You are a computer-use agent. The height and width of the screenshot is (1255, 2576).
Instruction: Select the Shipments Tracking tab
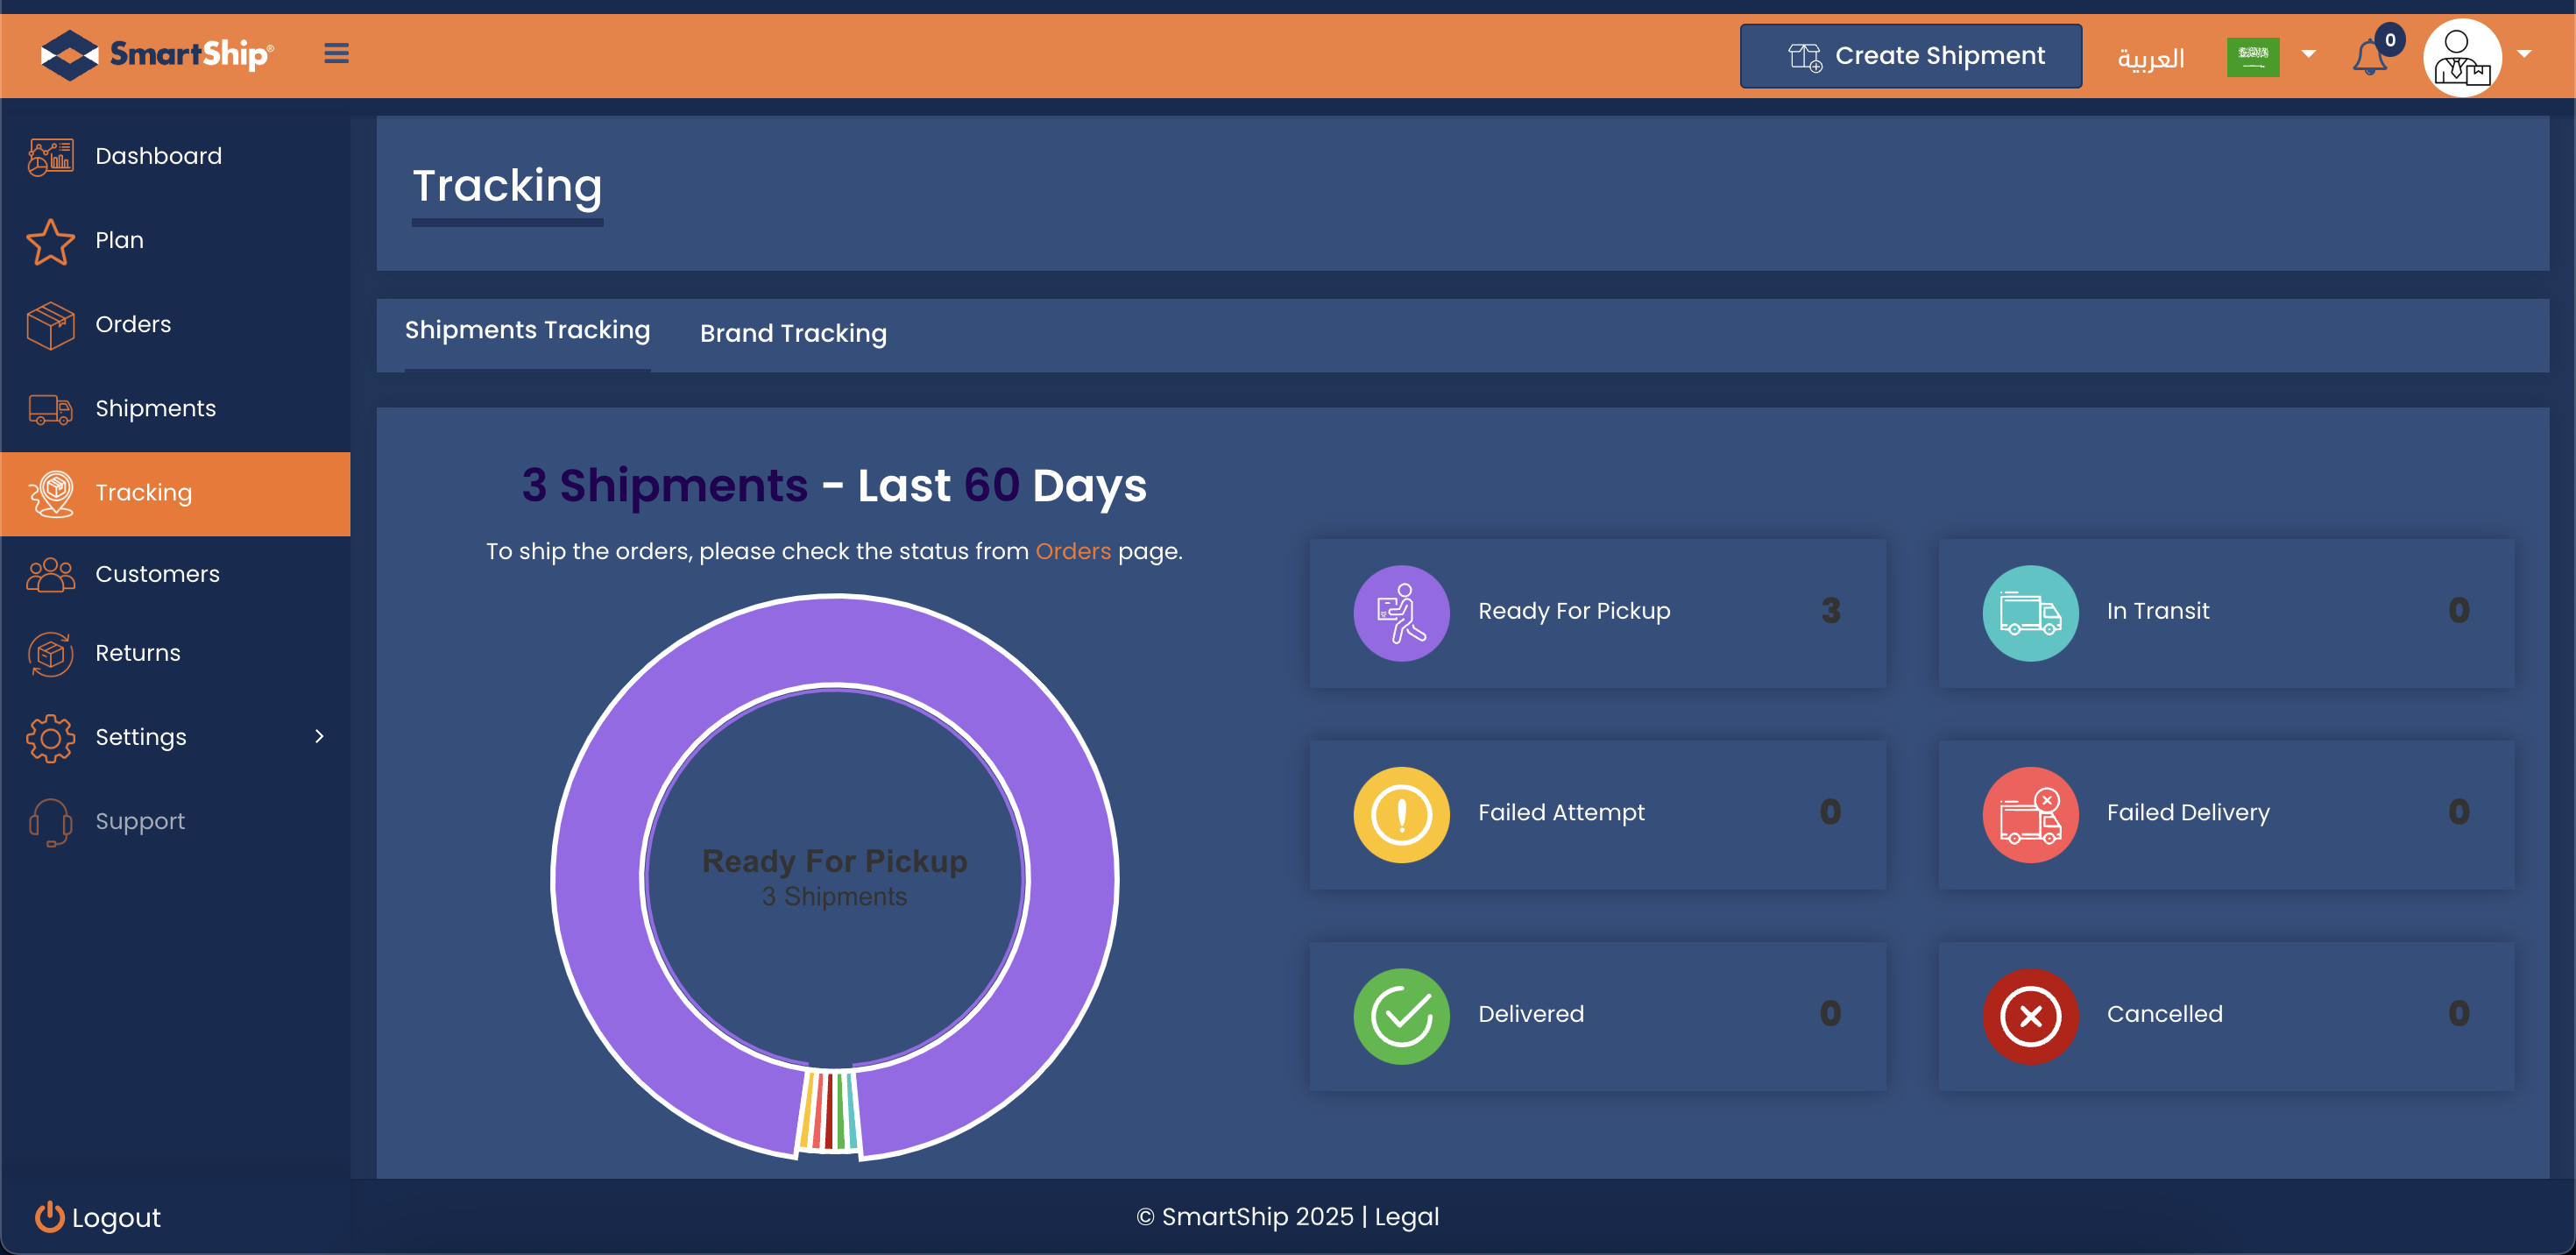coord(527,330)
